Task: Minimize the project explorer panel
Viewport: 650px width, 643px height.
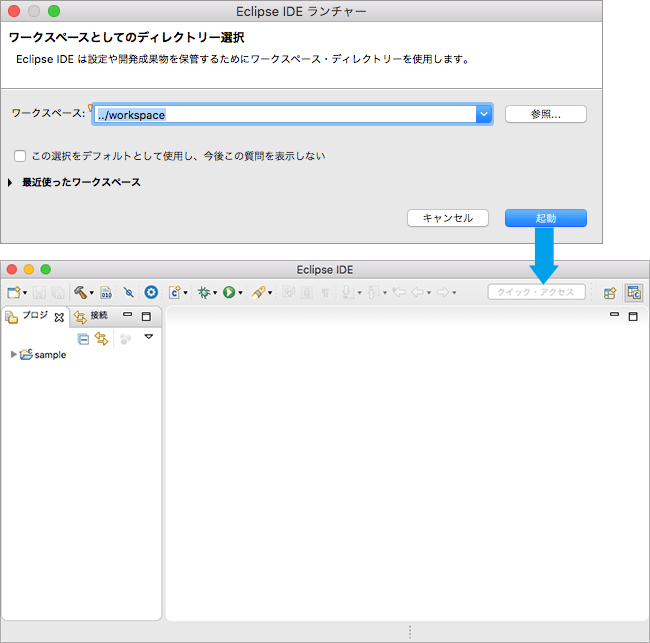Action: point(128,315)
